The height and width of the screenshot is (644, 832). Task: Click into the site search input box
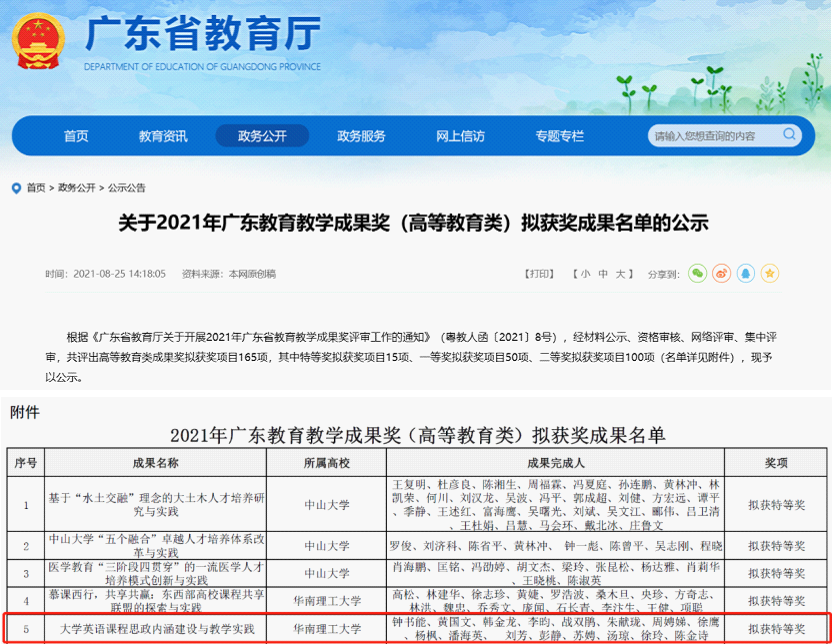712,136
